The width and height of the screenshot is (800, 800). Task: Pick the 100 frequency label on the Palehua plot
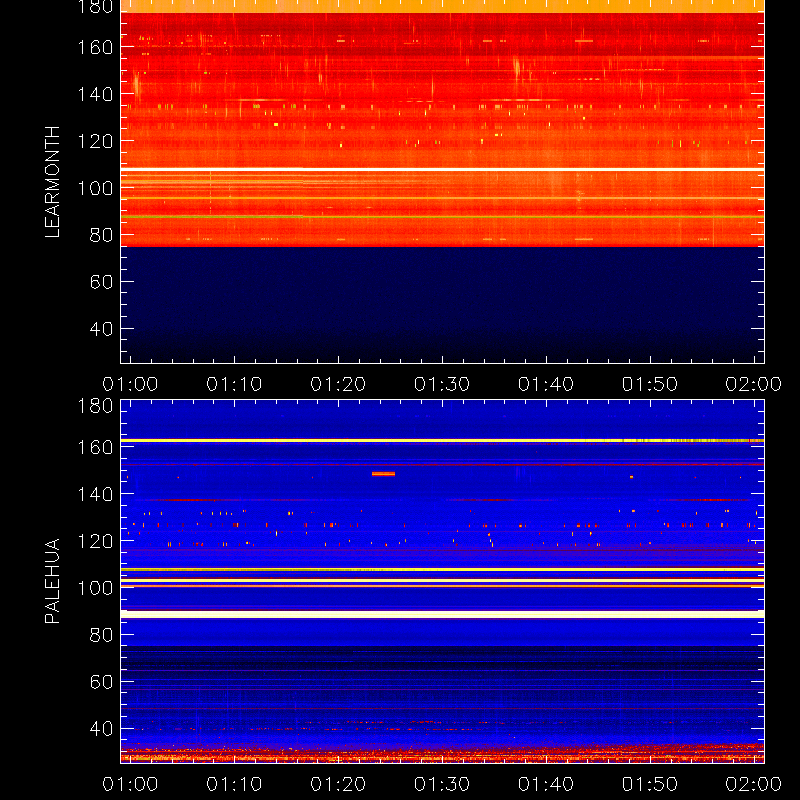click(x=95, y=588)
